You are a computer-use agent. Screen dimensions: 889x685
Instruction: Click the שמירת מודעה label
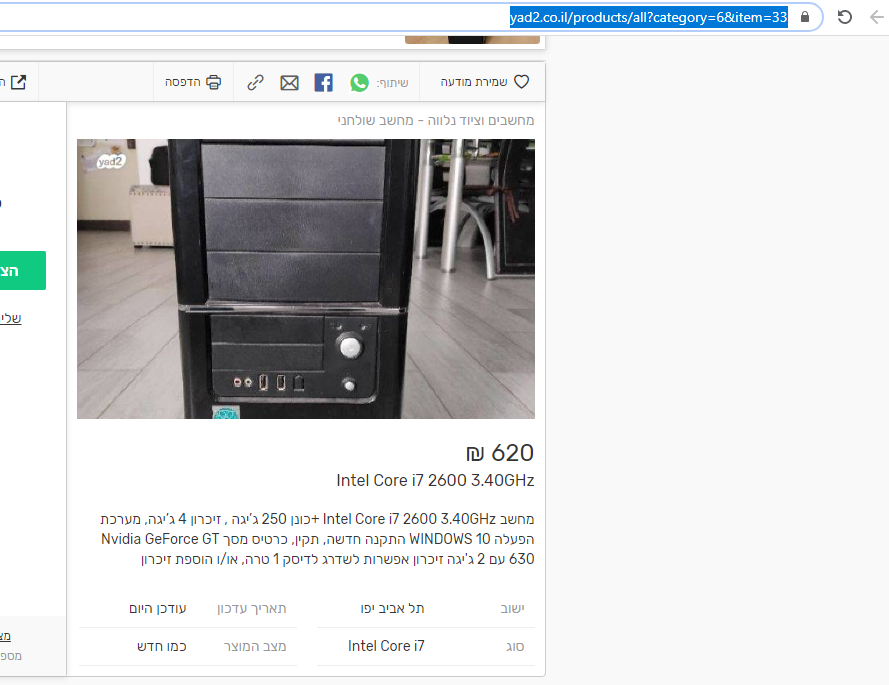[x=473, y=82]
